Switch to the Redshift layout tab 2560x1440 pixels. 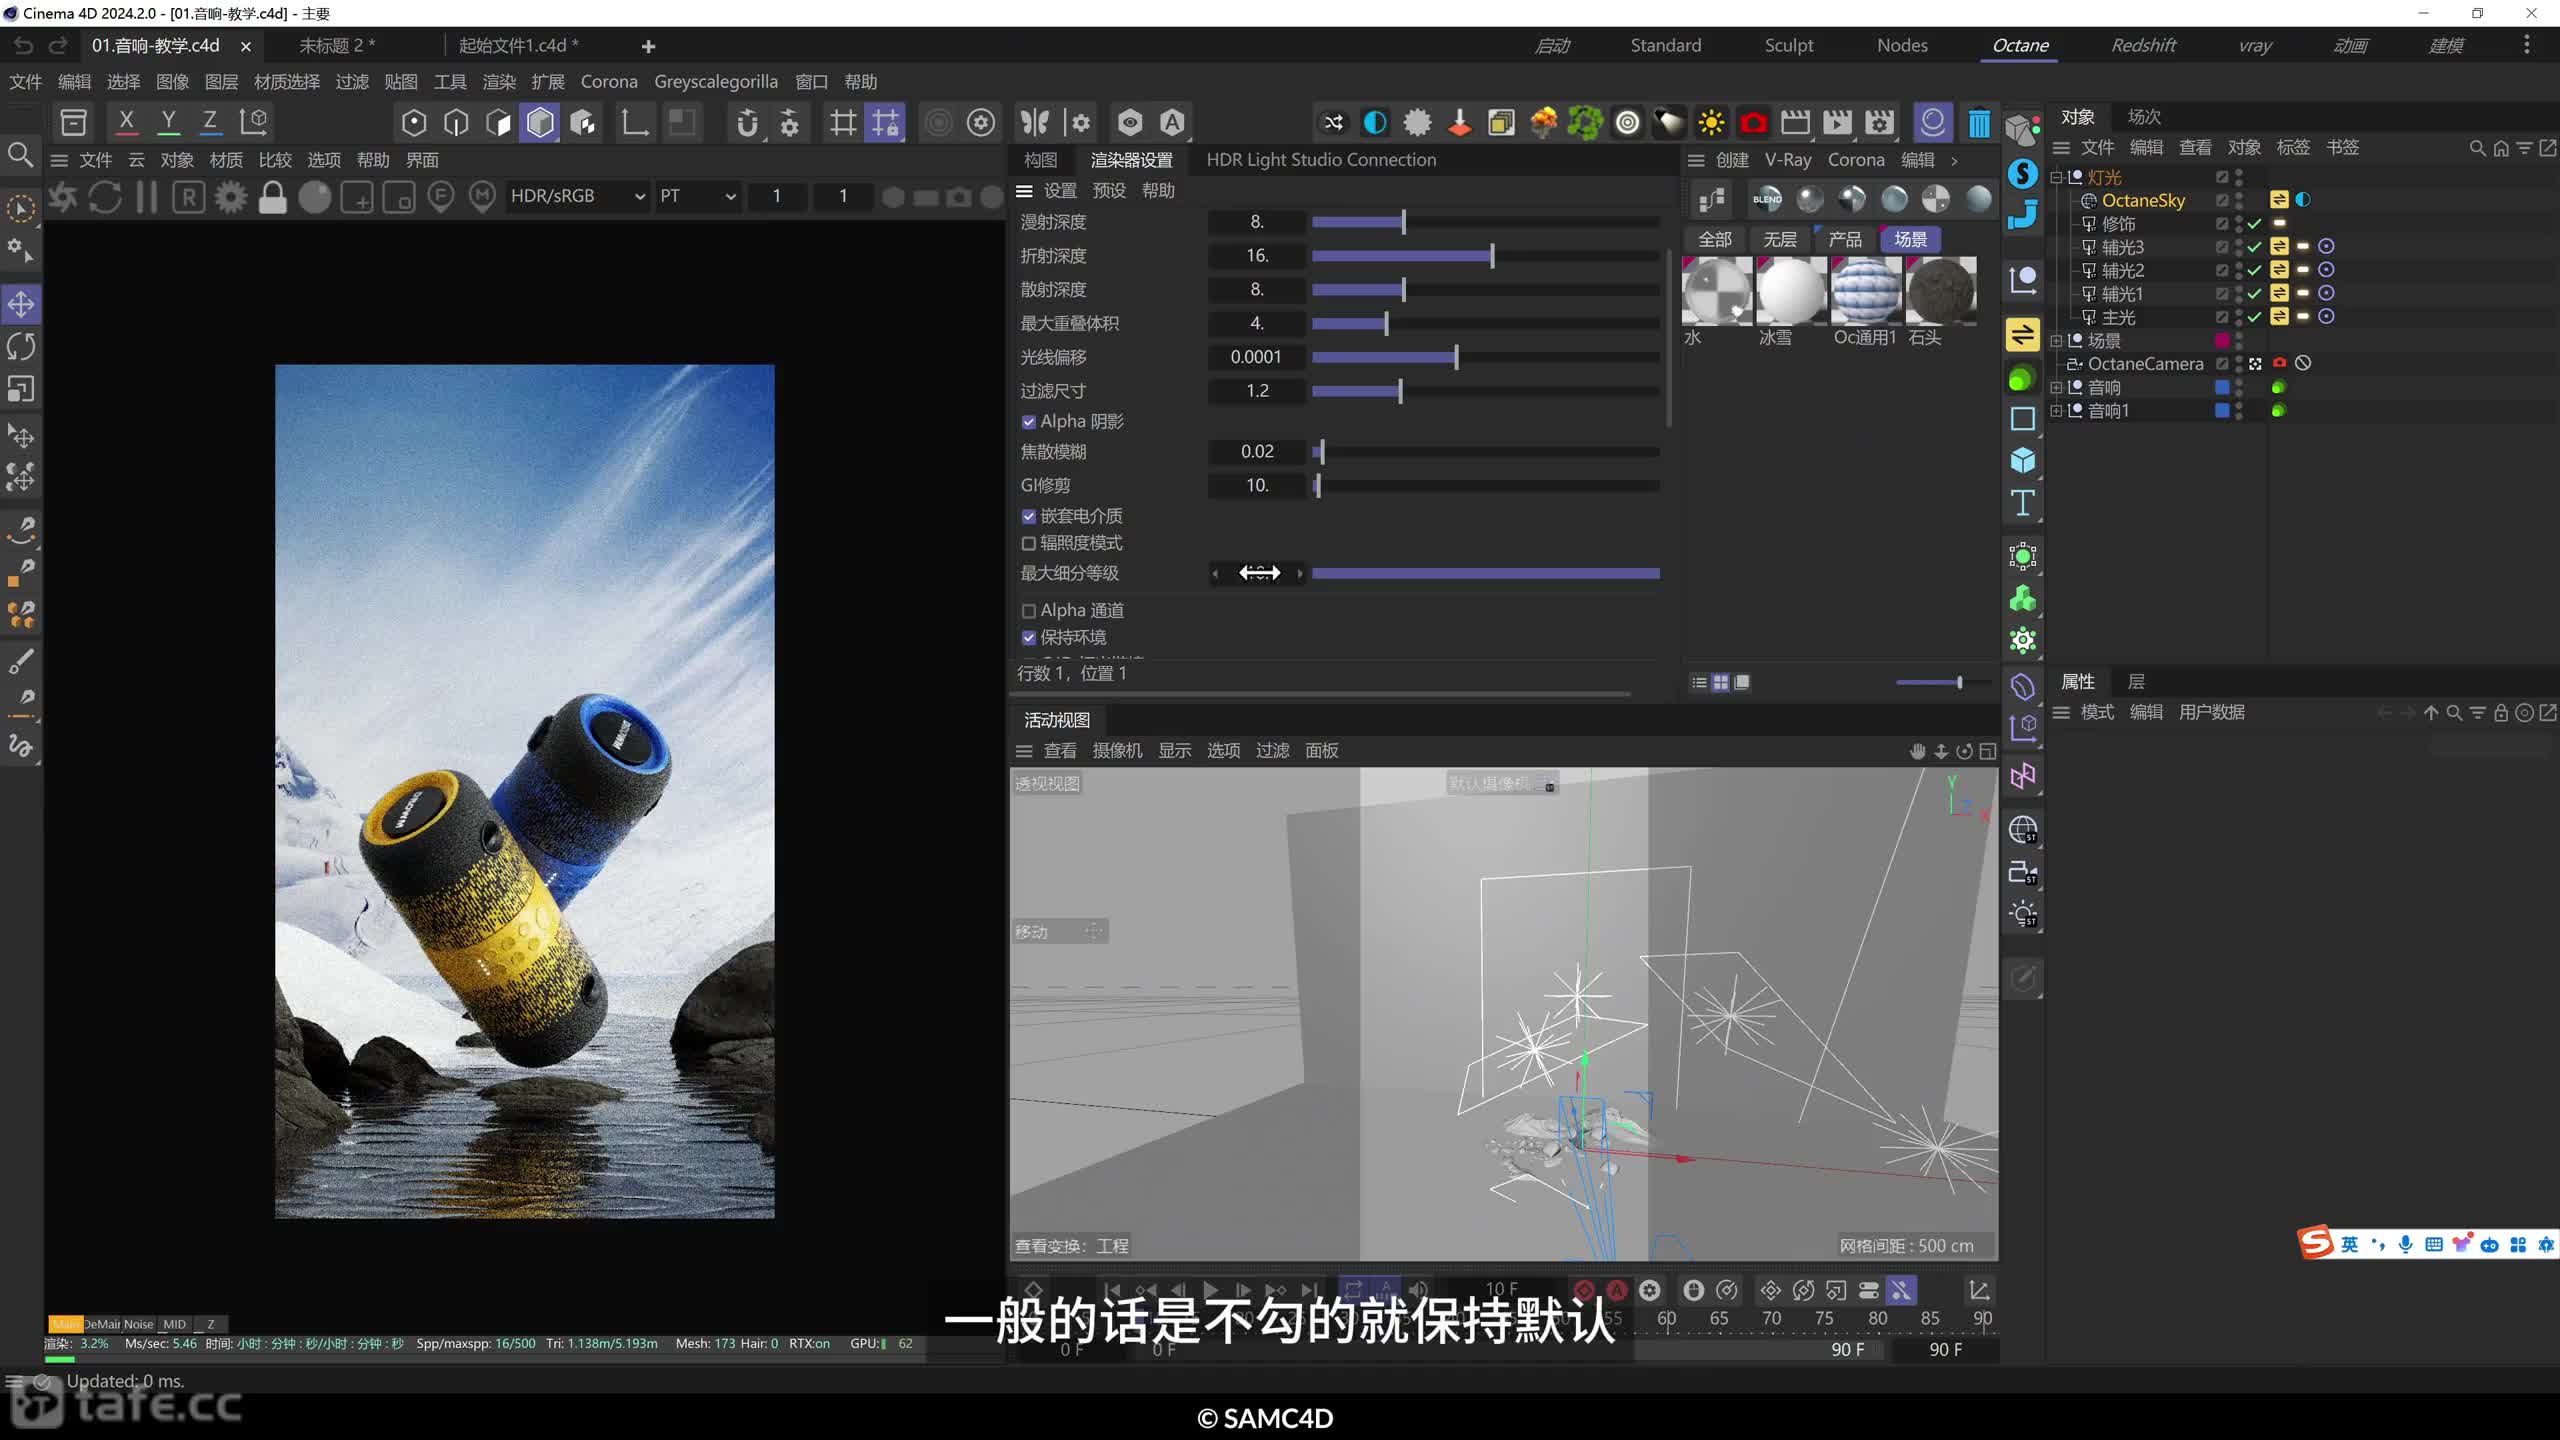click(x=2143, y=45)
